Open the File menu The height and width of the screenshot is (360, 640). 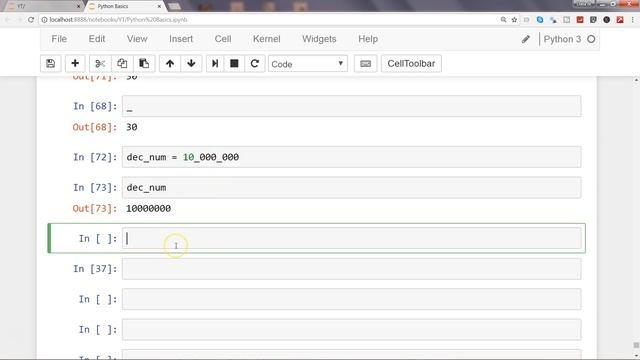59,39
